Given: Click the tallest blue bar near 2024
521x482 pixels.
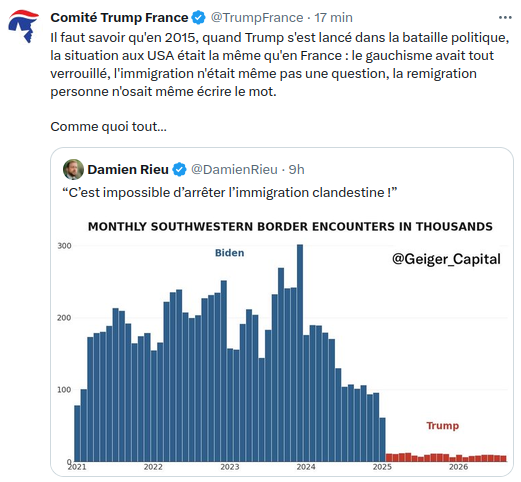Looking at the screenshot, I should [300, 353].
